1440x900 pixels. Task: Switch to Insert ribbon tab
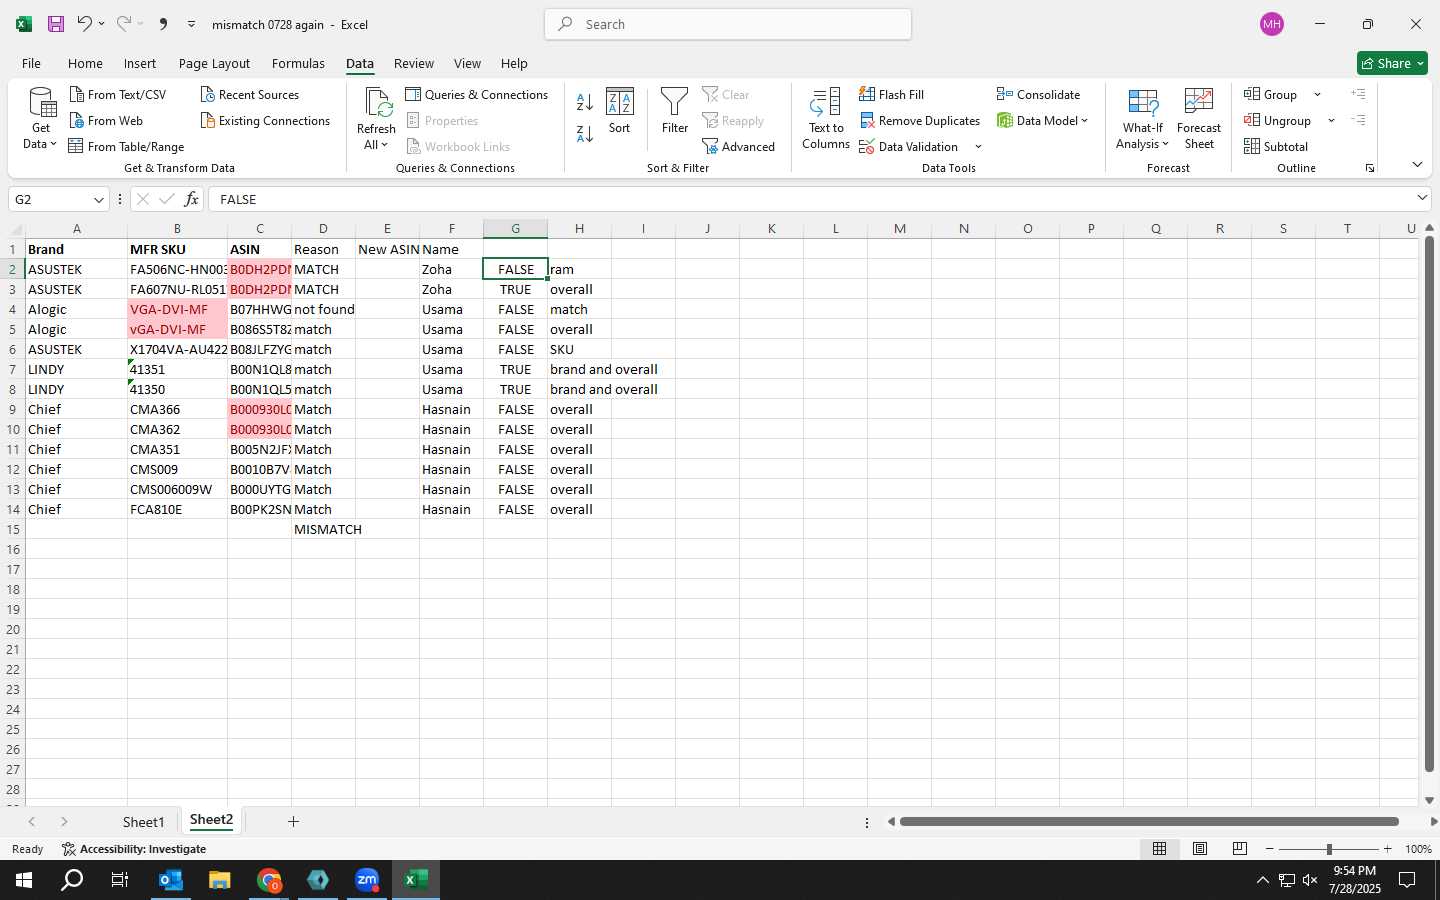point(140,63)
